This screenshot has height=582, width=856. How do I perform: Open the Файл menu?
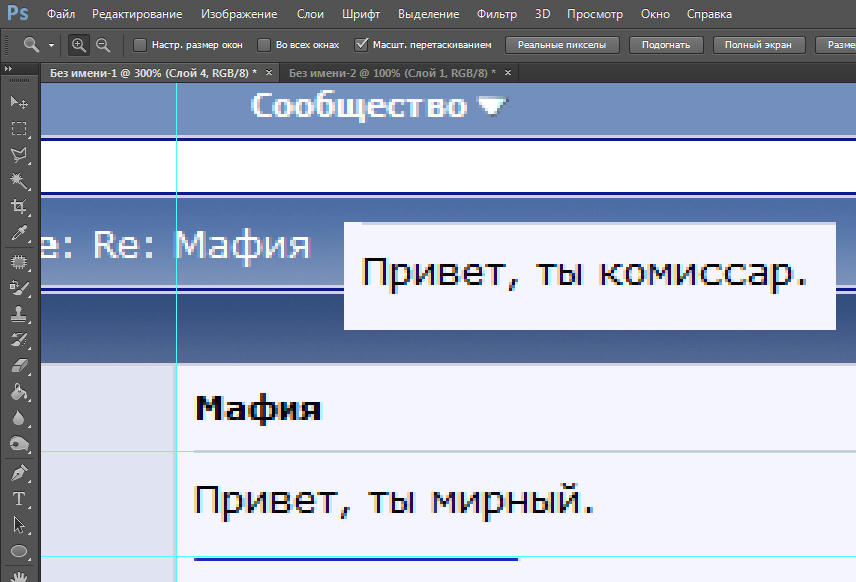point(61,14)
